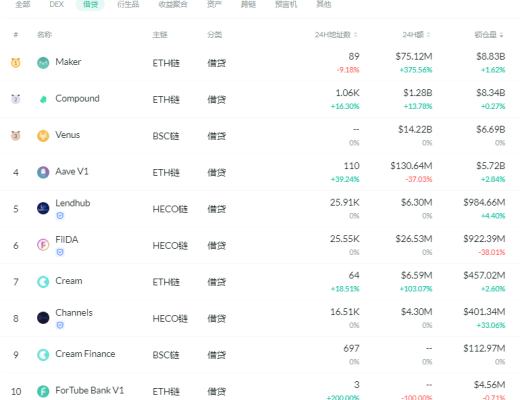Click the Aave V1 logo icon
The image size is (520, 400).
[x=43, y=172]
